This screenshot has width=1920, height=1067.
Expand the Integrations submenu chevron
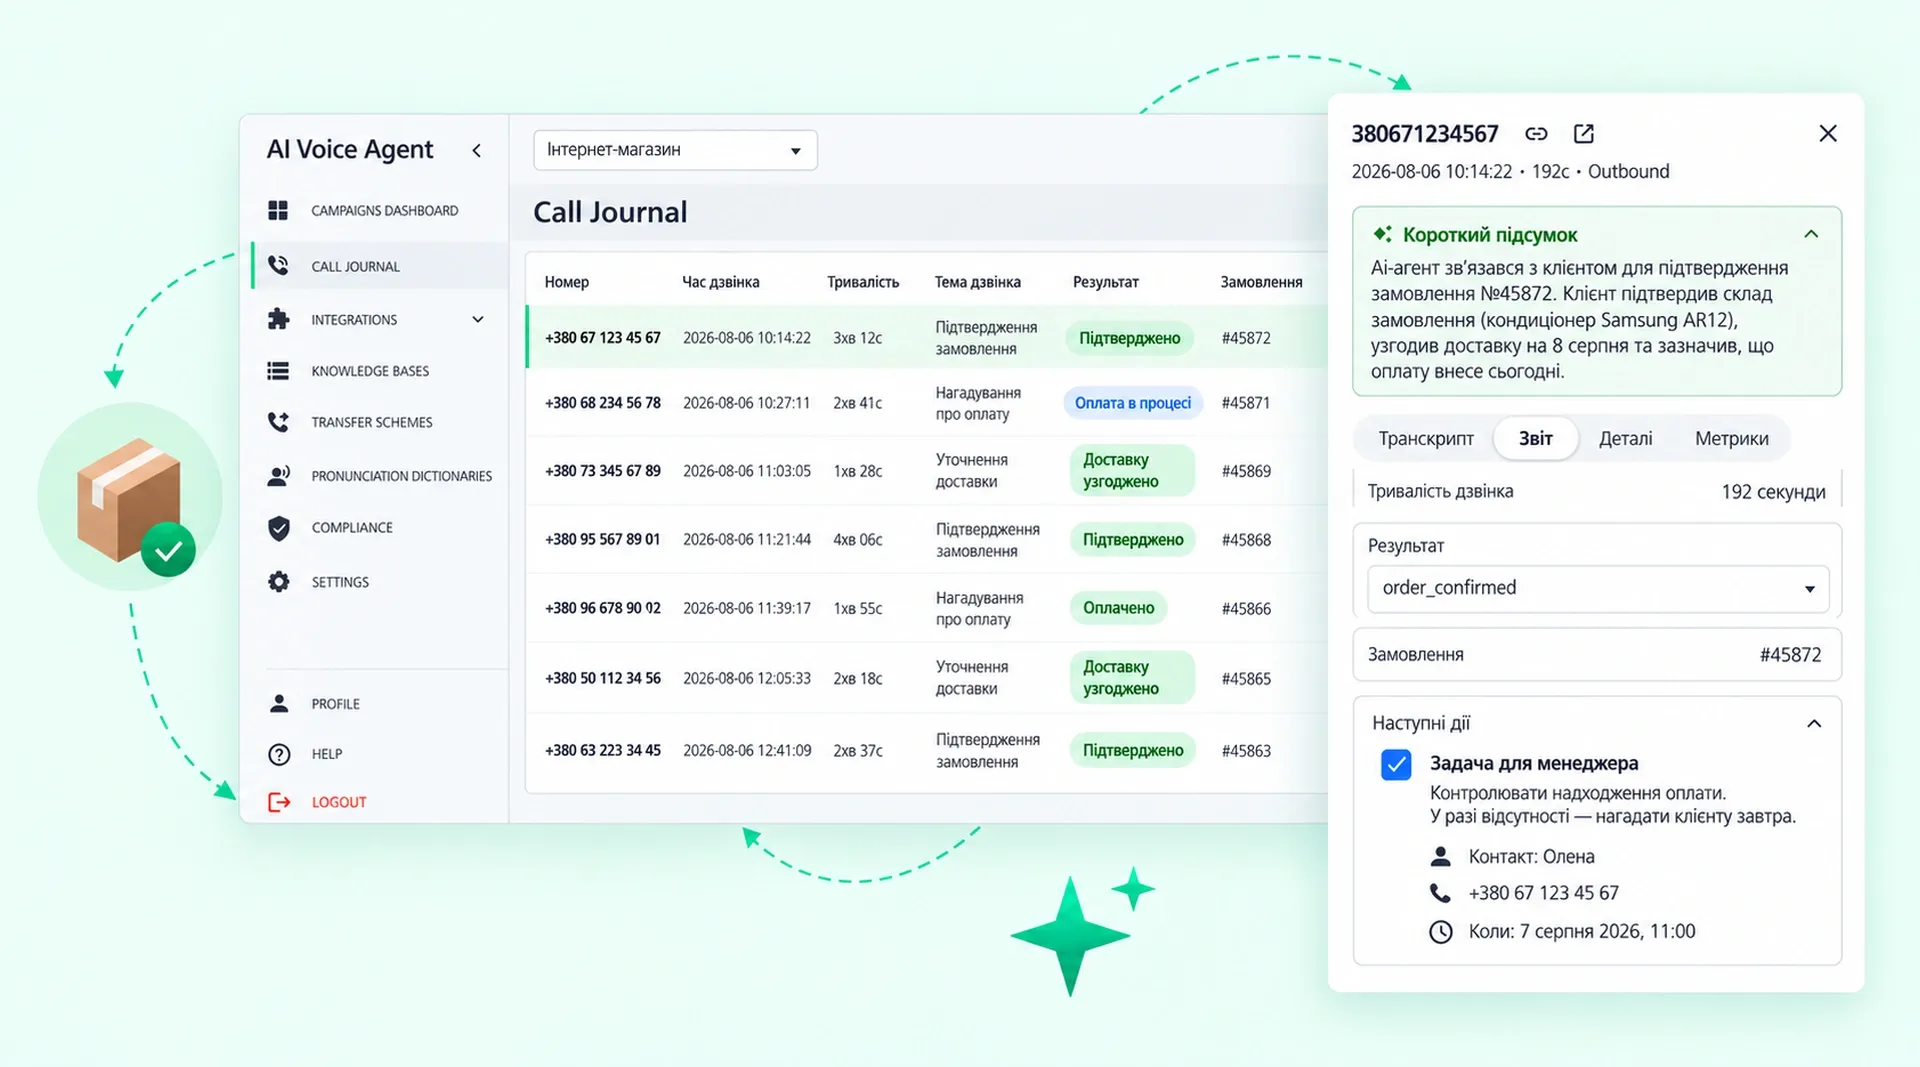point(478,319)
